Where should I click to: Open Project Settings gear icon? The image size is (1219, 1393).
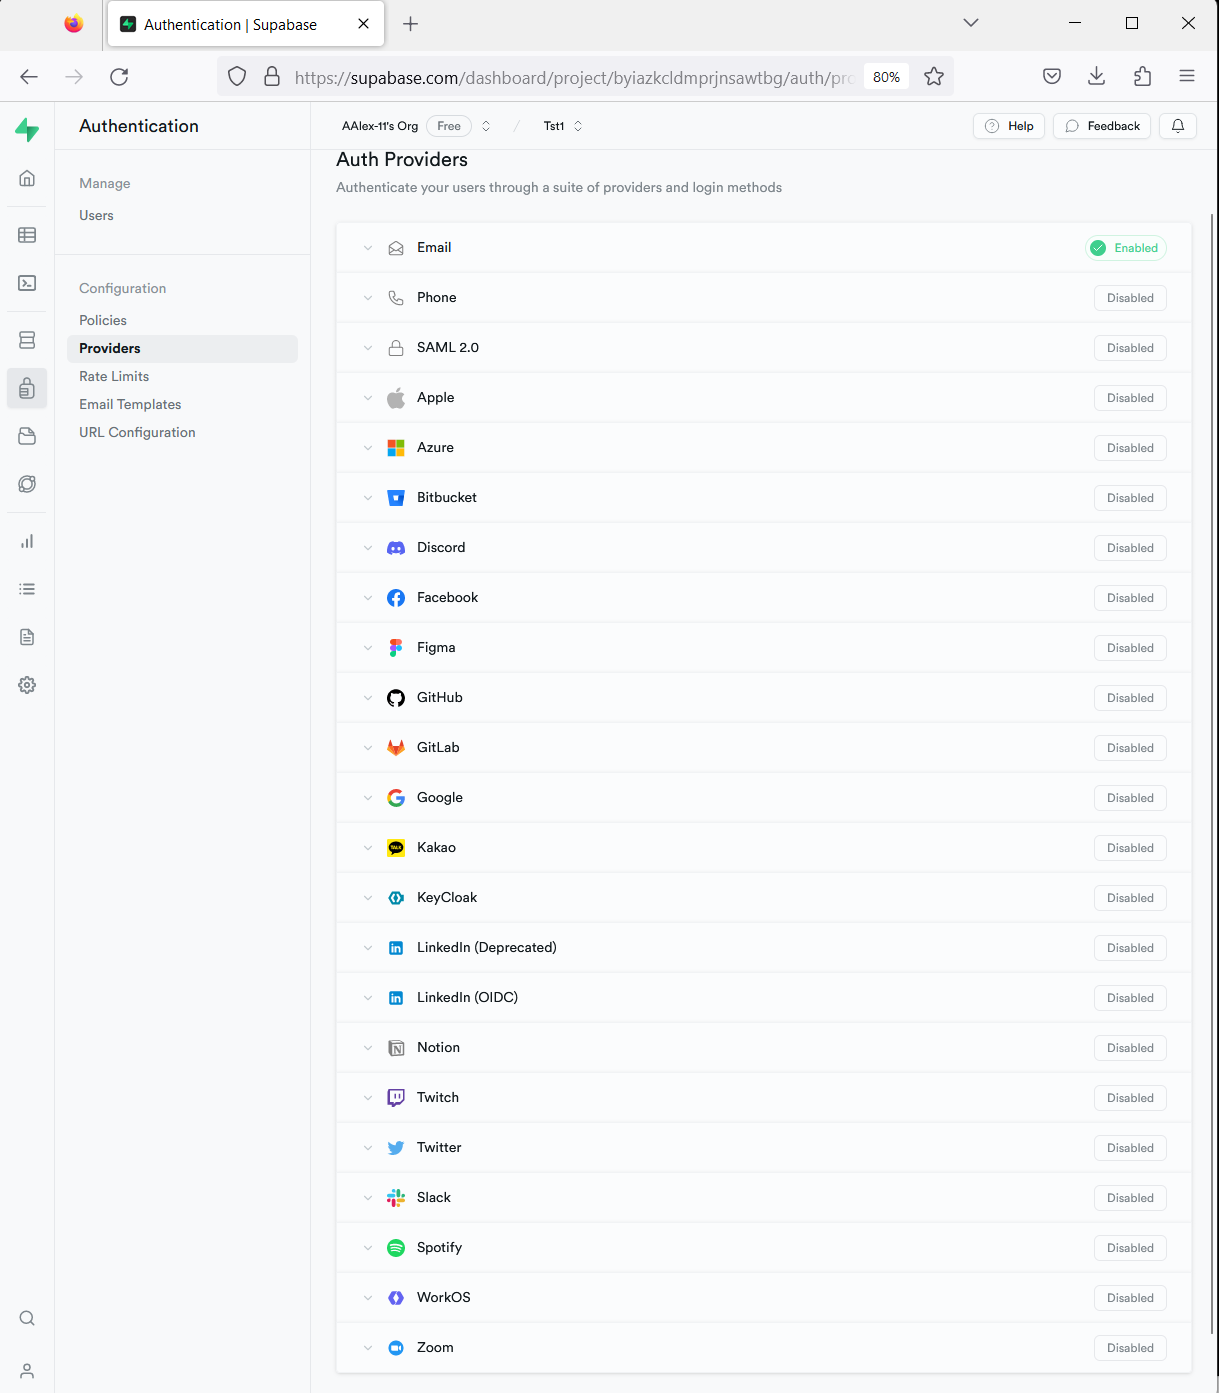(x=27, y=685)
